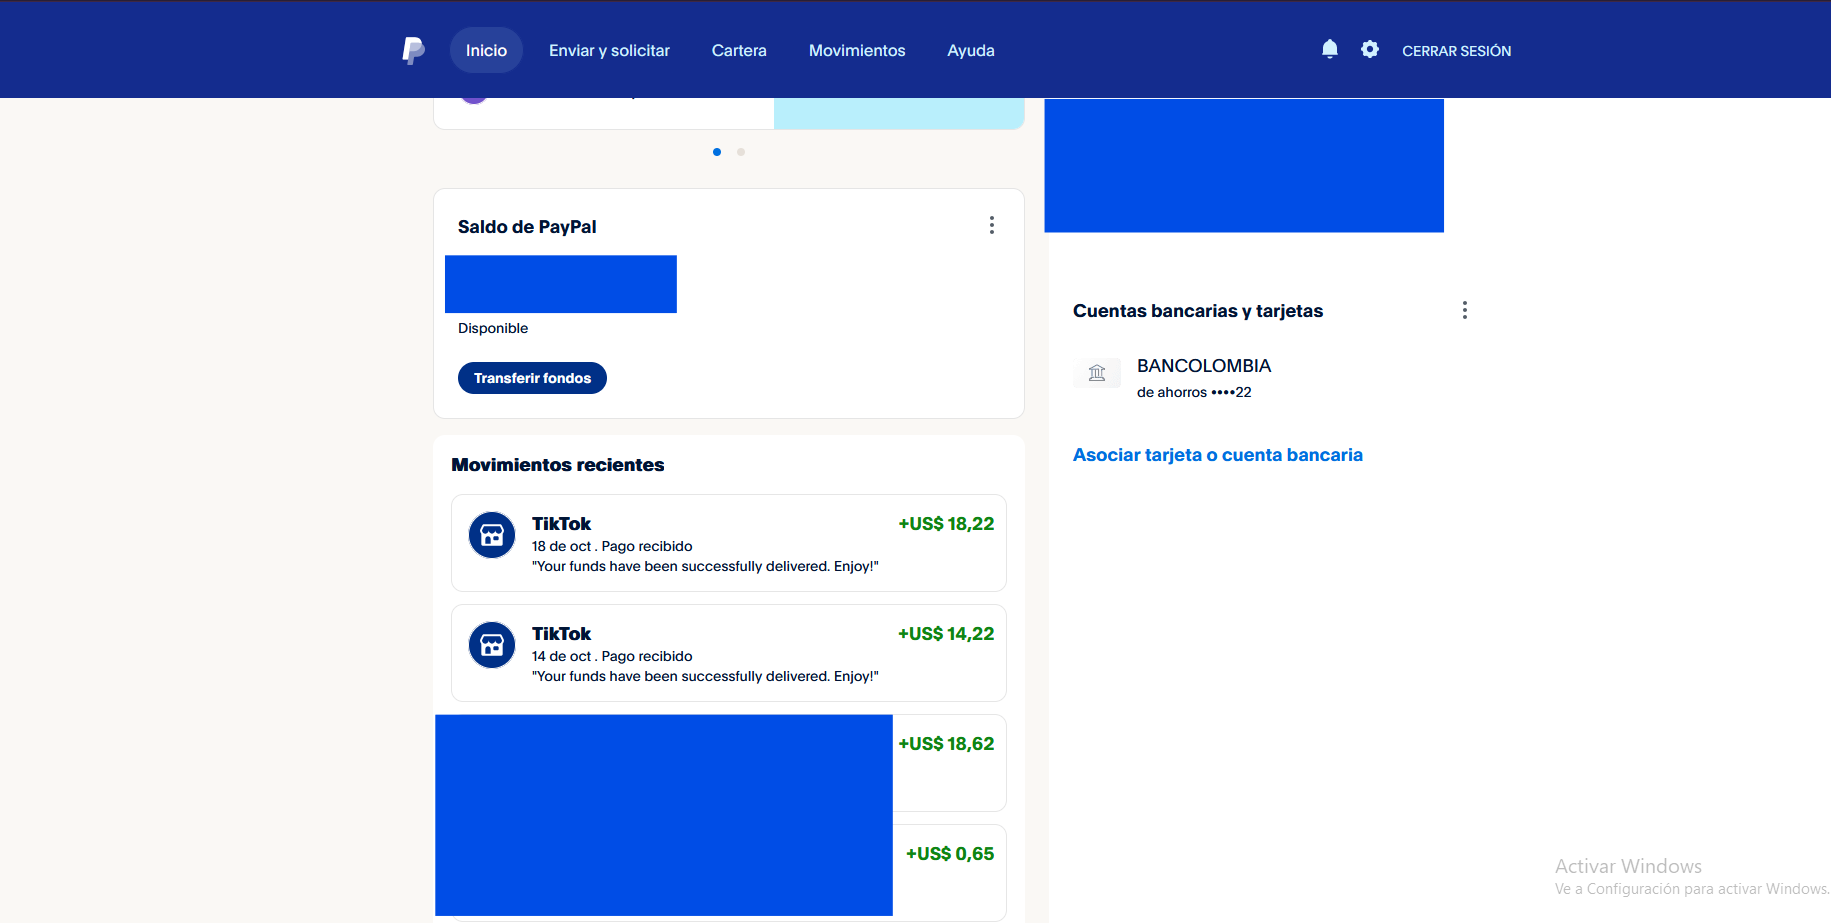This screenshot has width=1831, height=923.
Task: Open the settings gear
Action: tap(1370, 49)
